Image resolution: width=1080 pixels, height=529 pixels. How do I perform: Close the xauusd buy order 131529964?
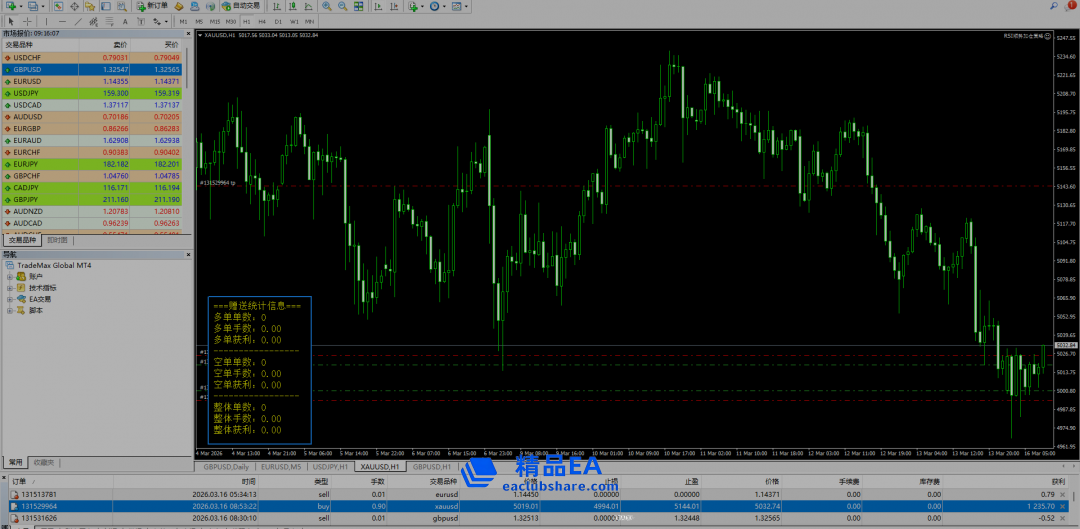(1074, 507)
